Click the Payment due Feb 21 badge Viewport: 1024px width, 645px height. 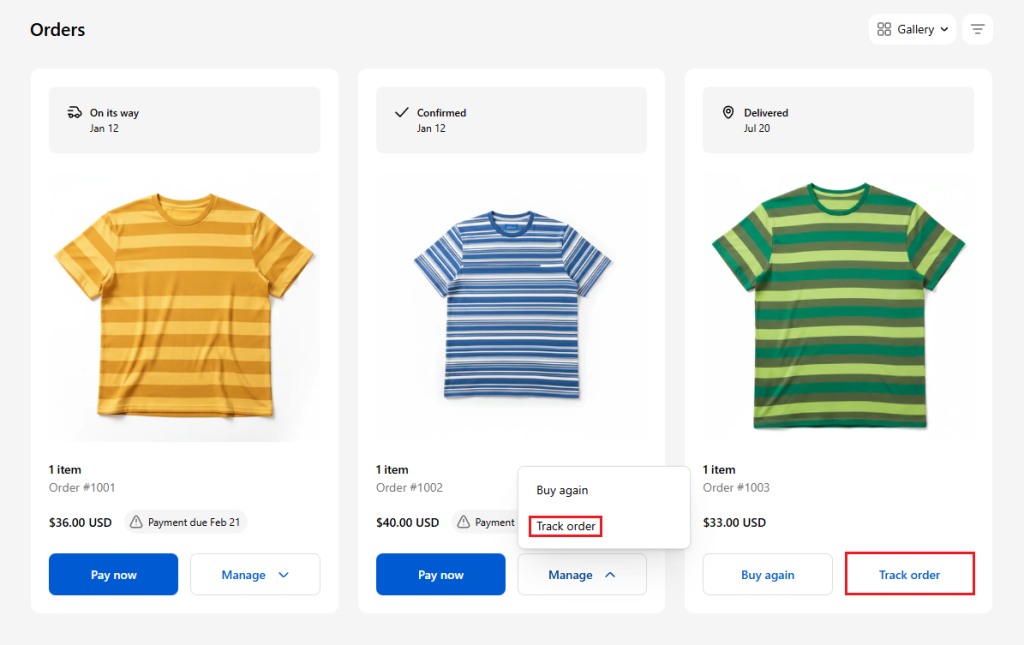tap(185, 521)
